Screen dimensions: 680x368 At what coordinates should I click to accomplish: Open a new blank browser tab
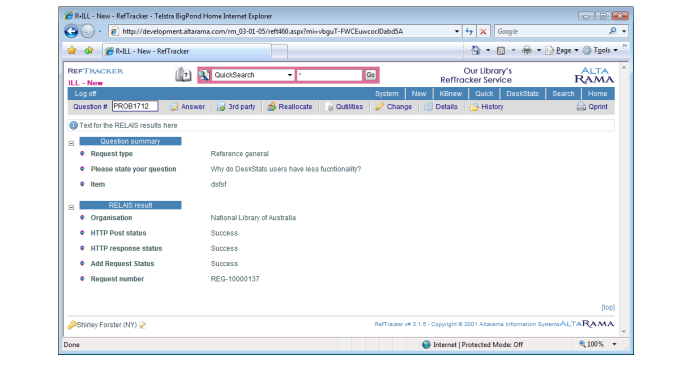[x=279, y=52]
